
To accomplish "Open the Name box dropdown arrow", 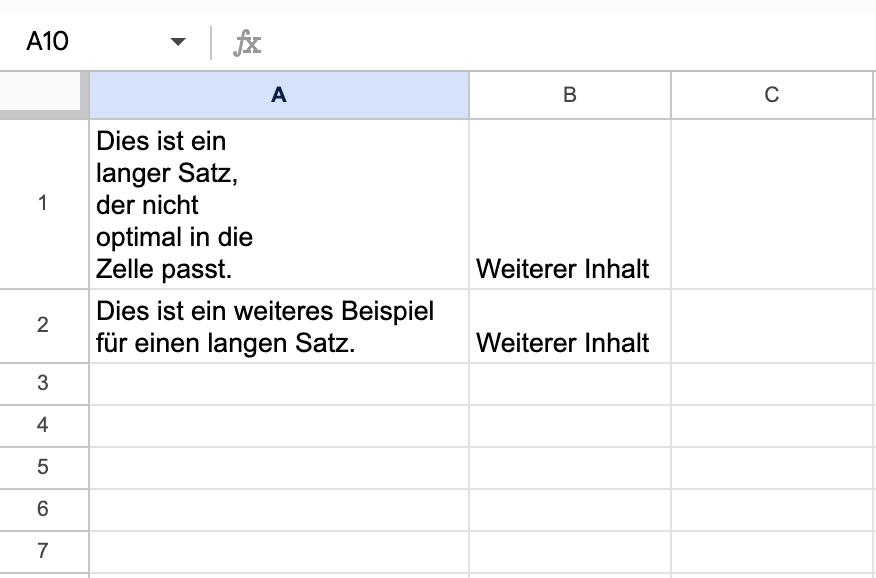I will click(178, 42).
